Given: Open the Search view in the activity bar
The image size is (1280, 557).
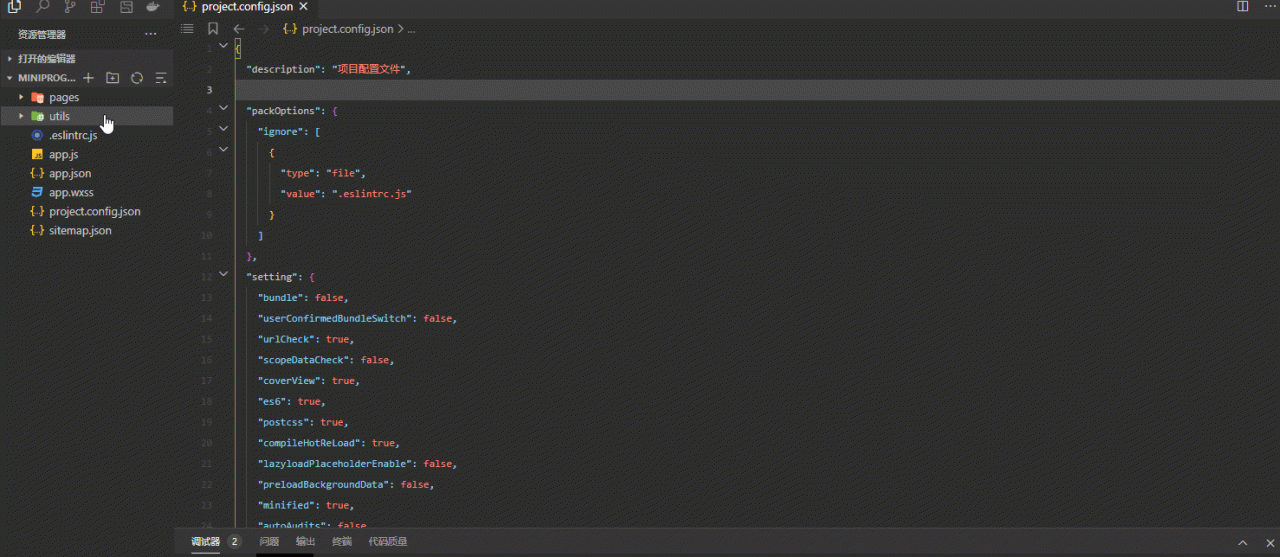Looking at the screenshot, I should pos(42,7).
